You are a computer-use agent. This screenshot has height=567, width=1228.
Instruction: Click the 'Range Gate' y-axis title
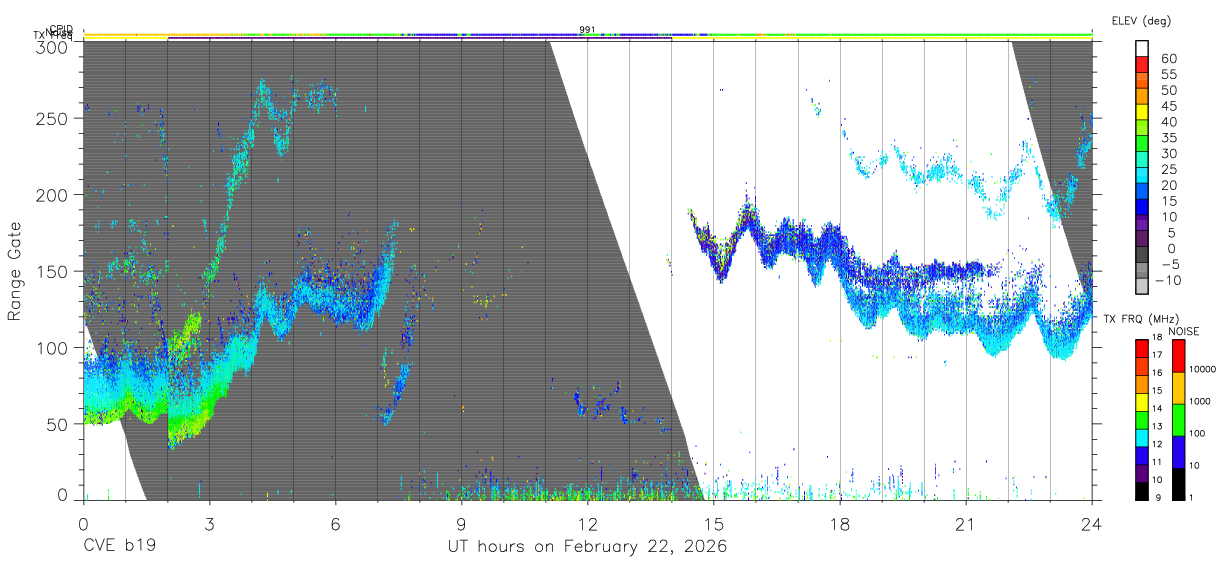16,271
